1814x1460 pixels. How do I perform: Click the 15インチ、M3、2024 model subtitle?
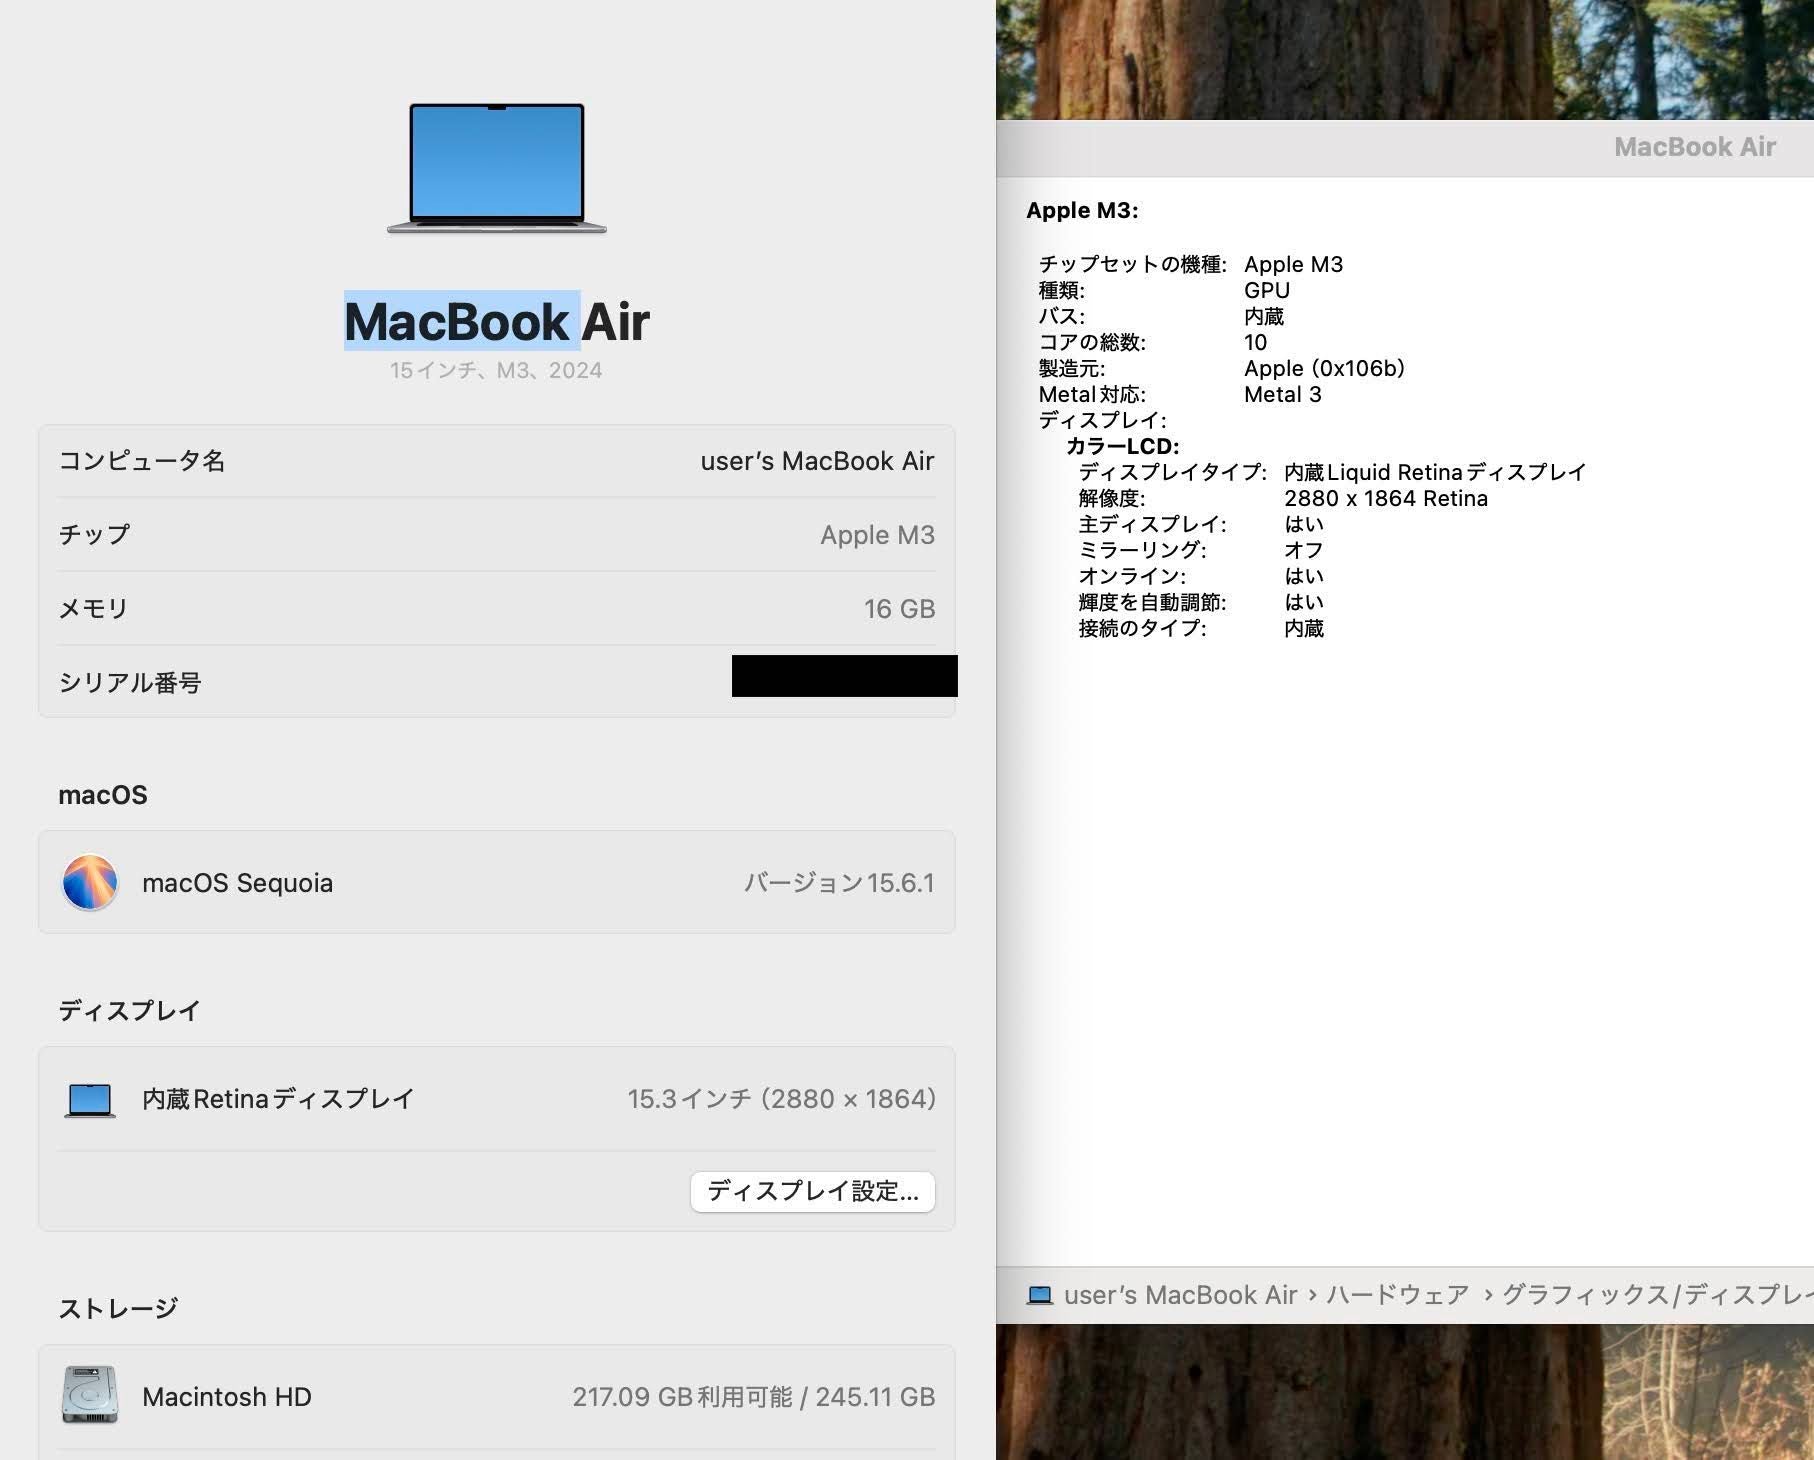[x=496, y=371]
